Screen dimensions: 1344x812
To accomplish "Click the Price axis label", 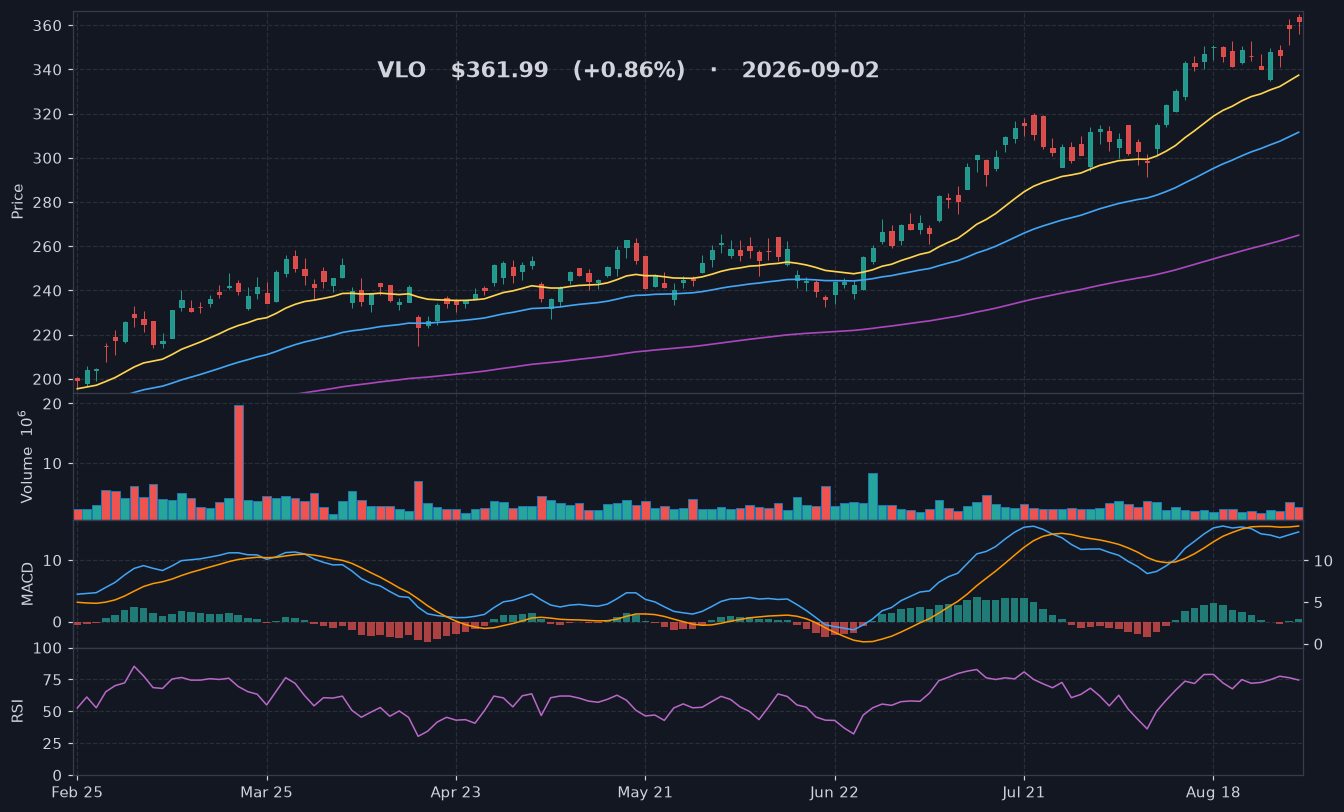I will tap(17, 201).
